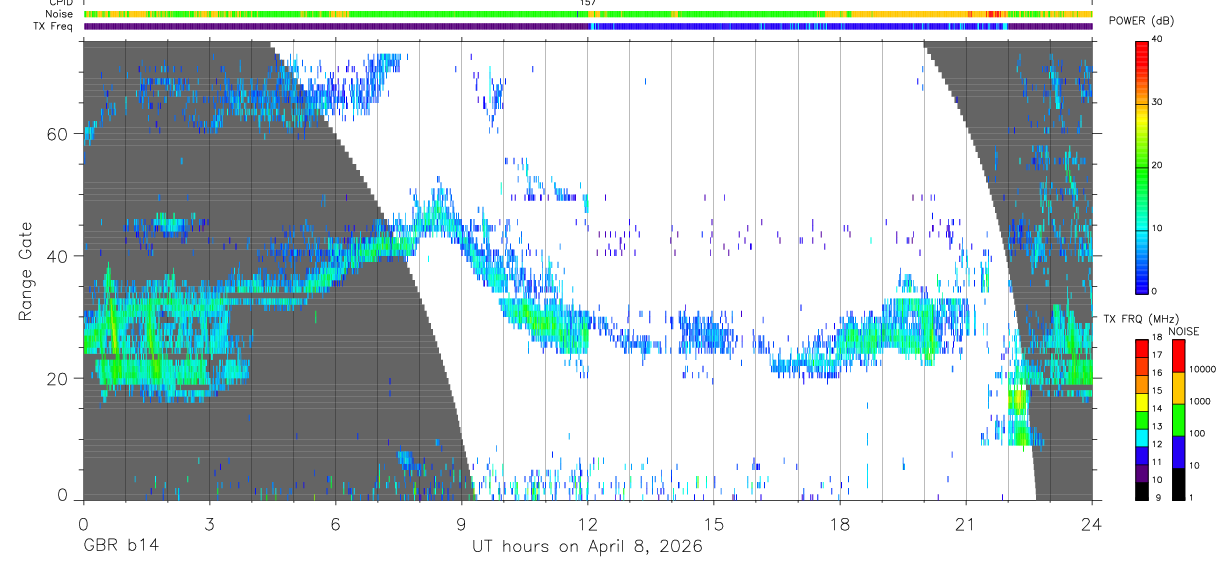Click x-axis tick label '6'
The image size is (1228, 567).
335,523
